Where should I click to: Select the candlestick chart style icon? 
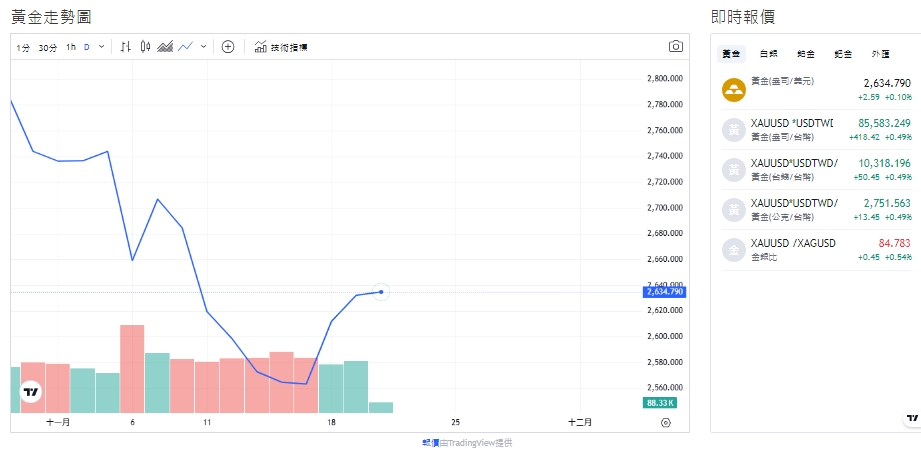coord(145,47)
